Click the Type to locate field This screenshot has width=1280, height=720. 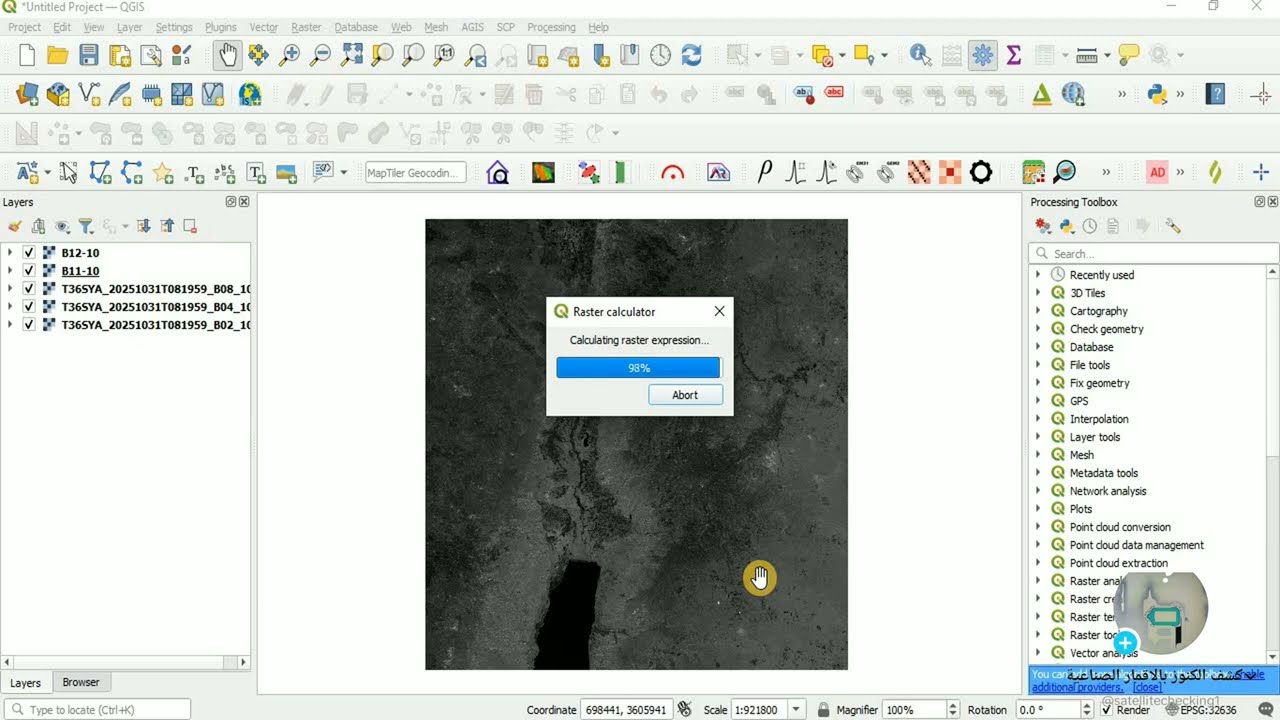pyautogui.click(x=96, y=710)
